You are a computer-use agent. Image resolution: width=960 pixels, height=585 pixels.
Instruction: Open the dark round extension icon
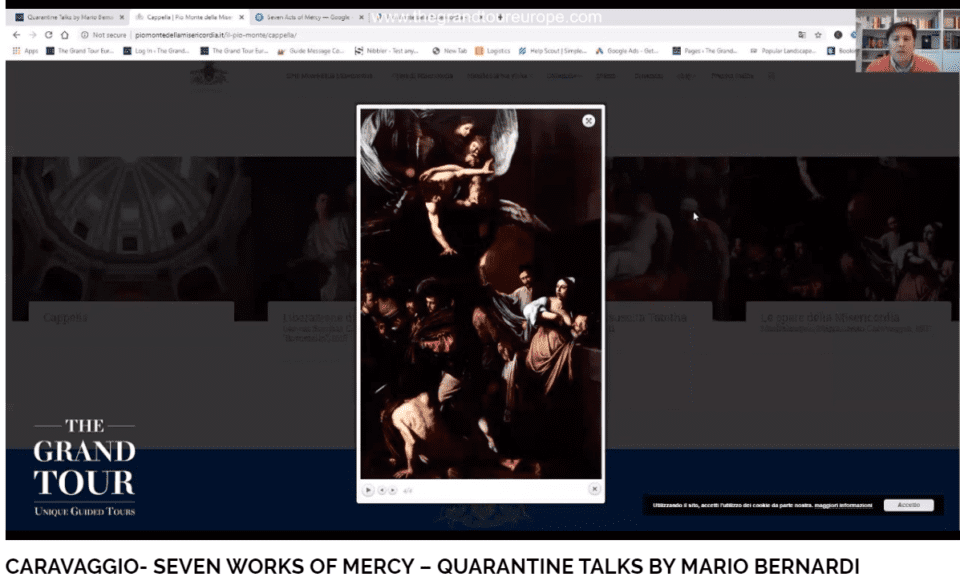tap(838, 35)
